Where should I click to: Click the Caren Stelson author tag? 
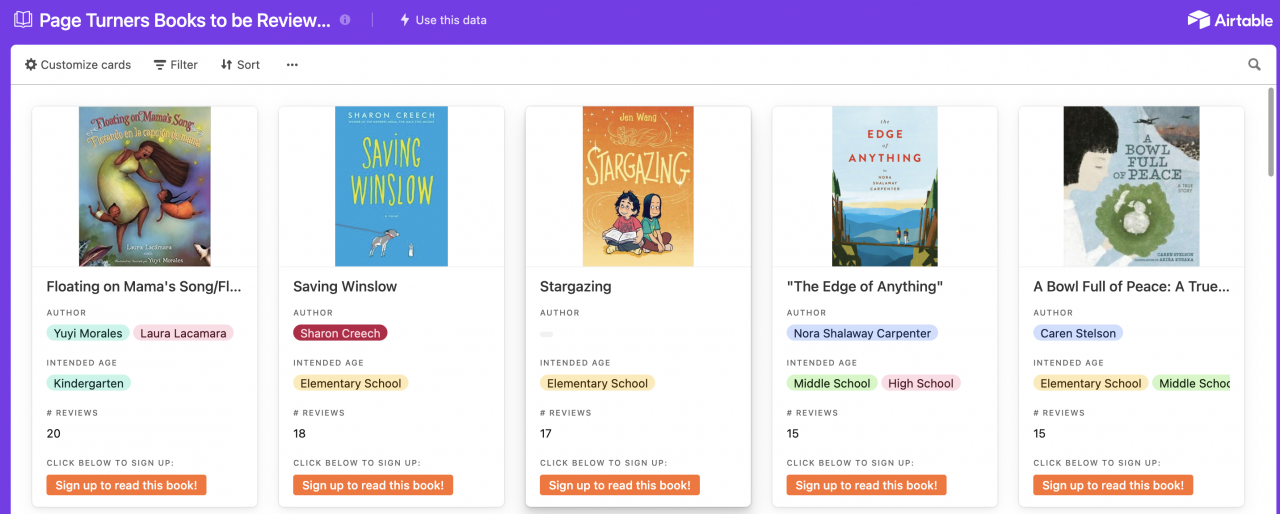click(x=1078, y=333)
